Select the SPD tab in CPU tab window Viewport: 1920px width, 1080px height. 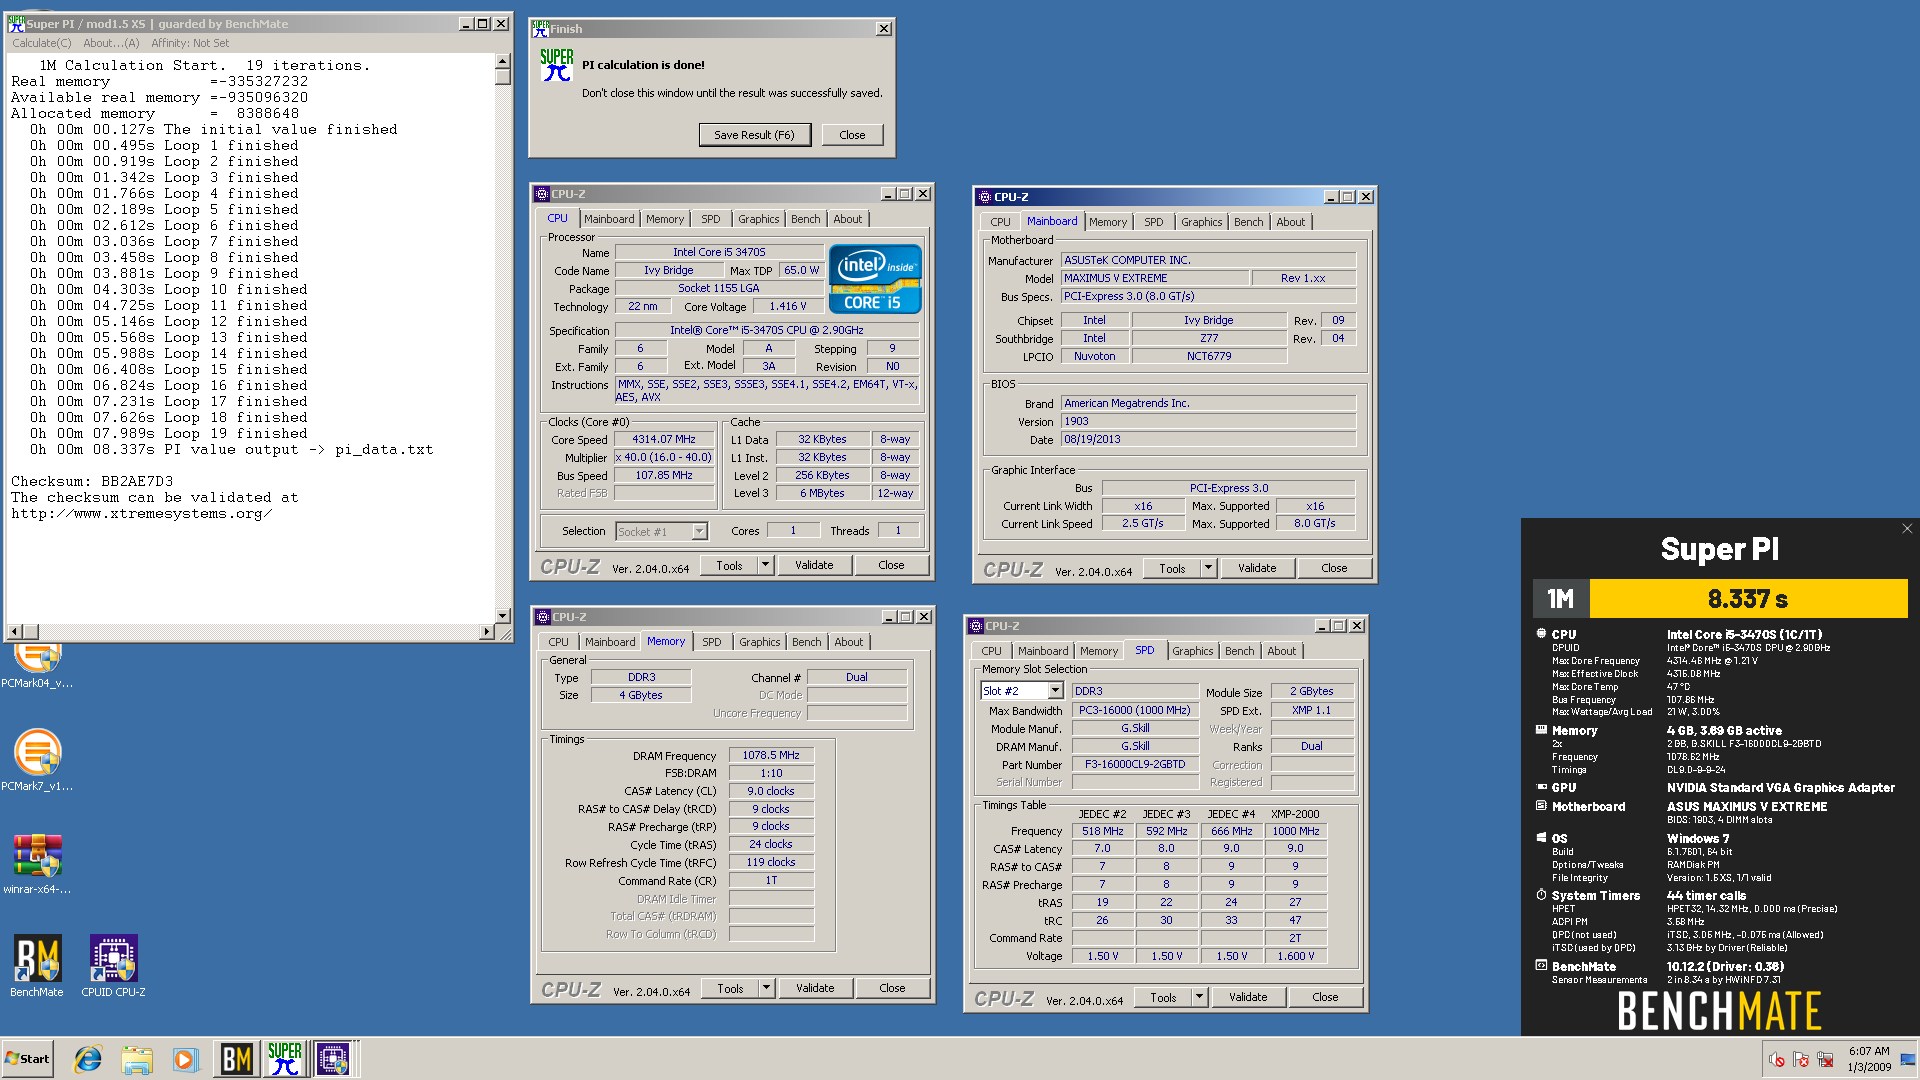tap(710, 219)
